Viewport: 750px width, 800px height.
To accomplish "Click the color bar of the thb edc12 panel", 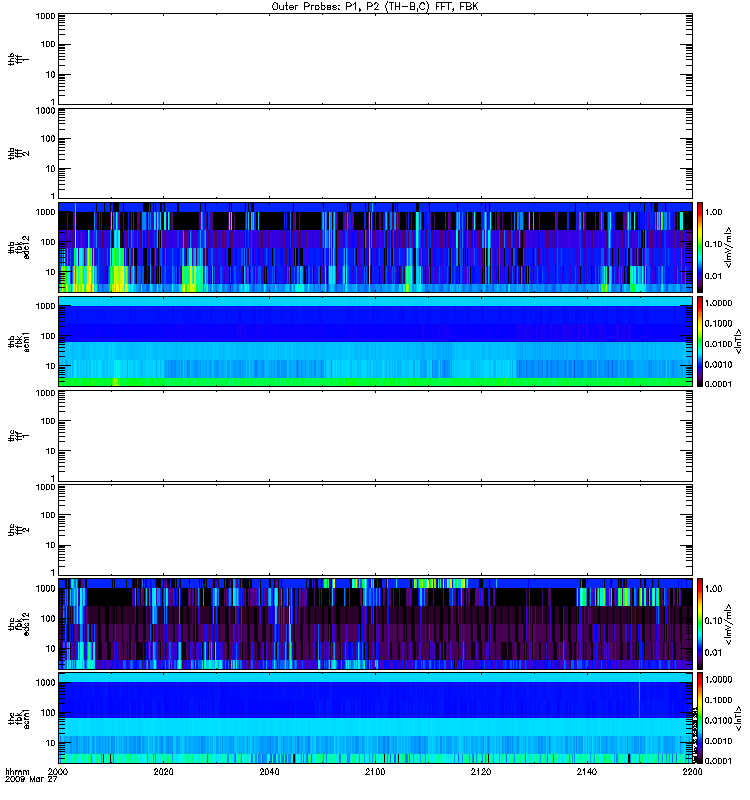I will click(700, 247).
